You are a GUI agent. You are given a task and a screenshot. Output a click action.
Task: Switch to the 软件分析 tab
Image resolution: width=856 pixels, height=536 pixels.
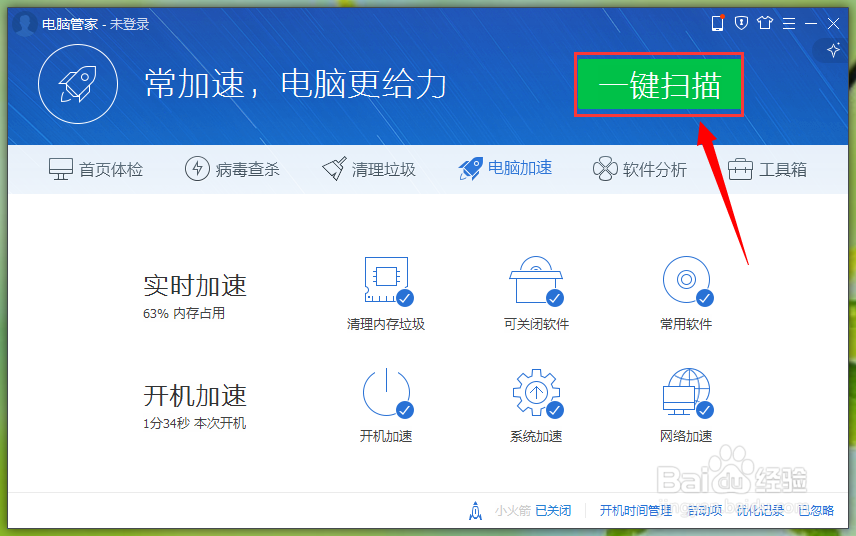[640, 169]
